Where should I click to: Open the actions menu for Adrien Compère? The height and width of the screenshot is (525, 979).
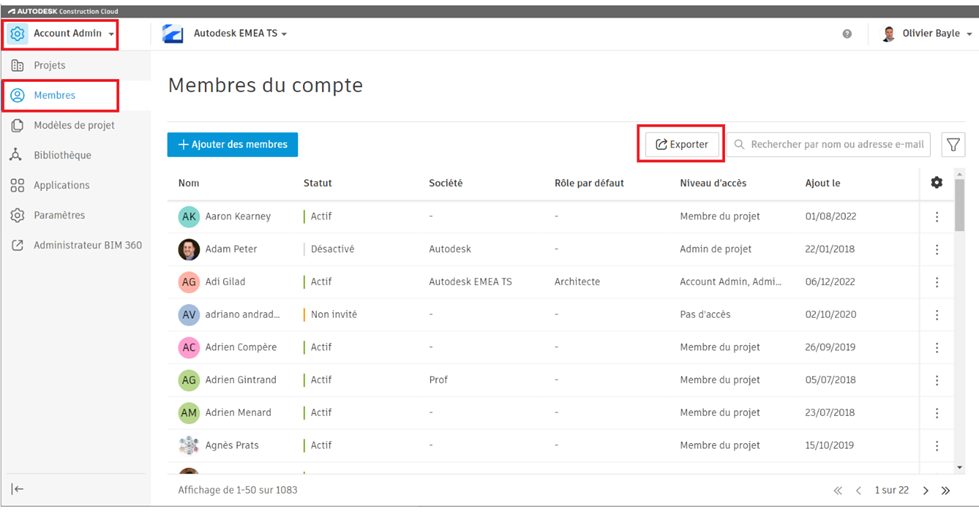[937, 347]
